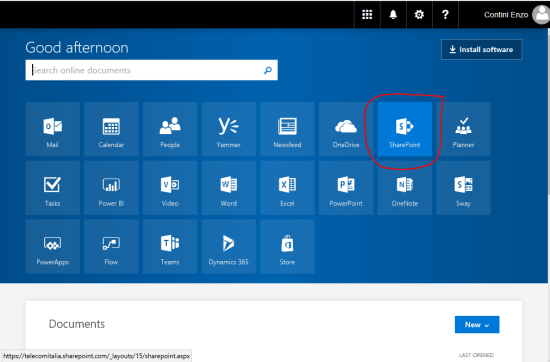
Task: Open the PowerPoint tile
Action: click(346, 188)
